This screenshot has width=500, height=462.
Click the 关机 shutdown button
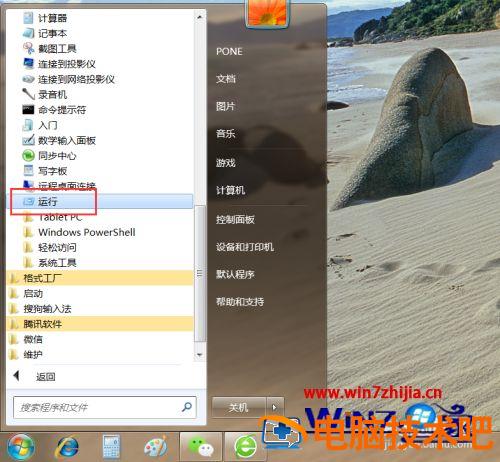coord(239,407)
